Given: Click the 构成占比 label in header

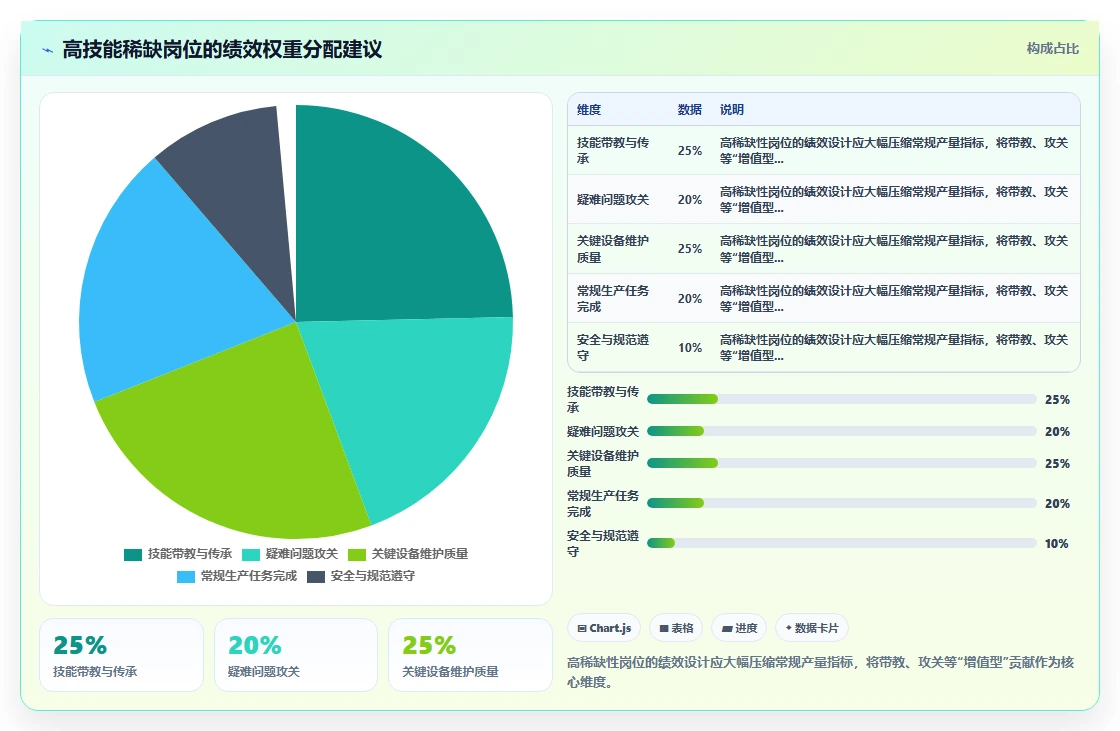Looking at the screenshot, I should (x=1052, y=49).
